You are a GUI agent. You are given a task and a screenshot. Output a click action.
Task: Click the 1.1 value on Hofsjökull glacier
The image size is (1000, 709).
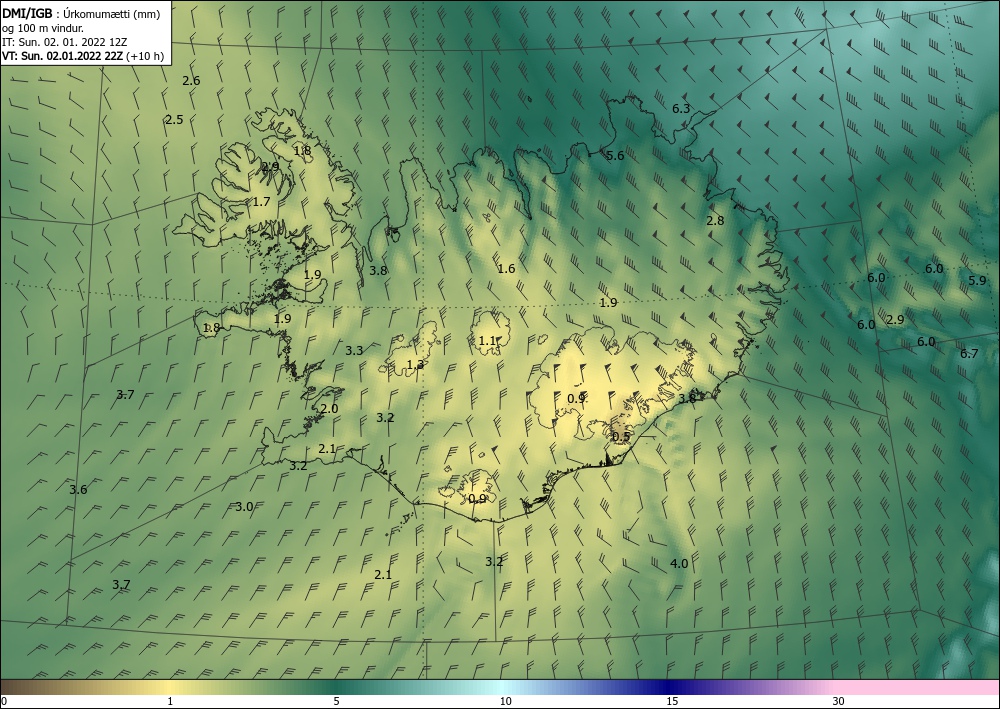click(487, 341)
